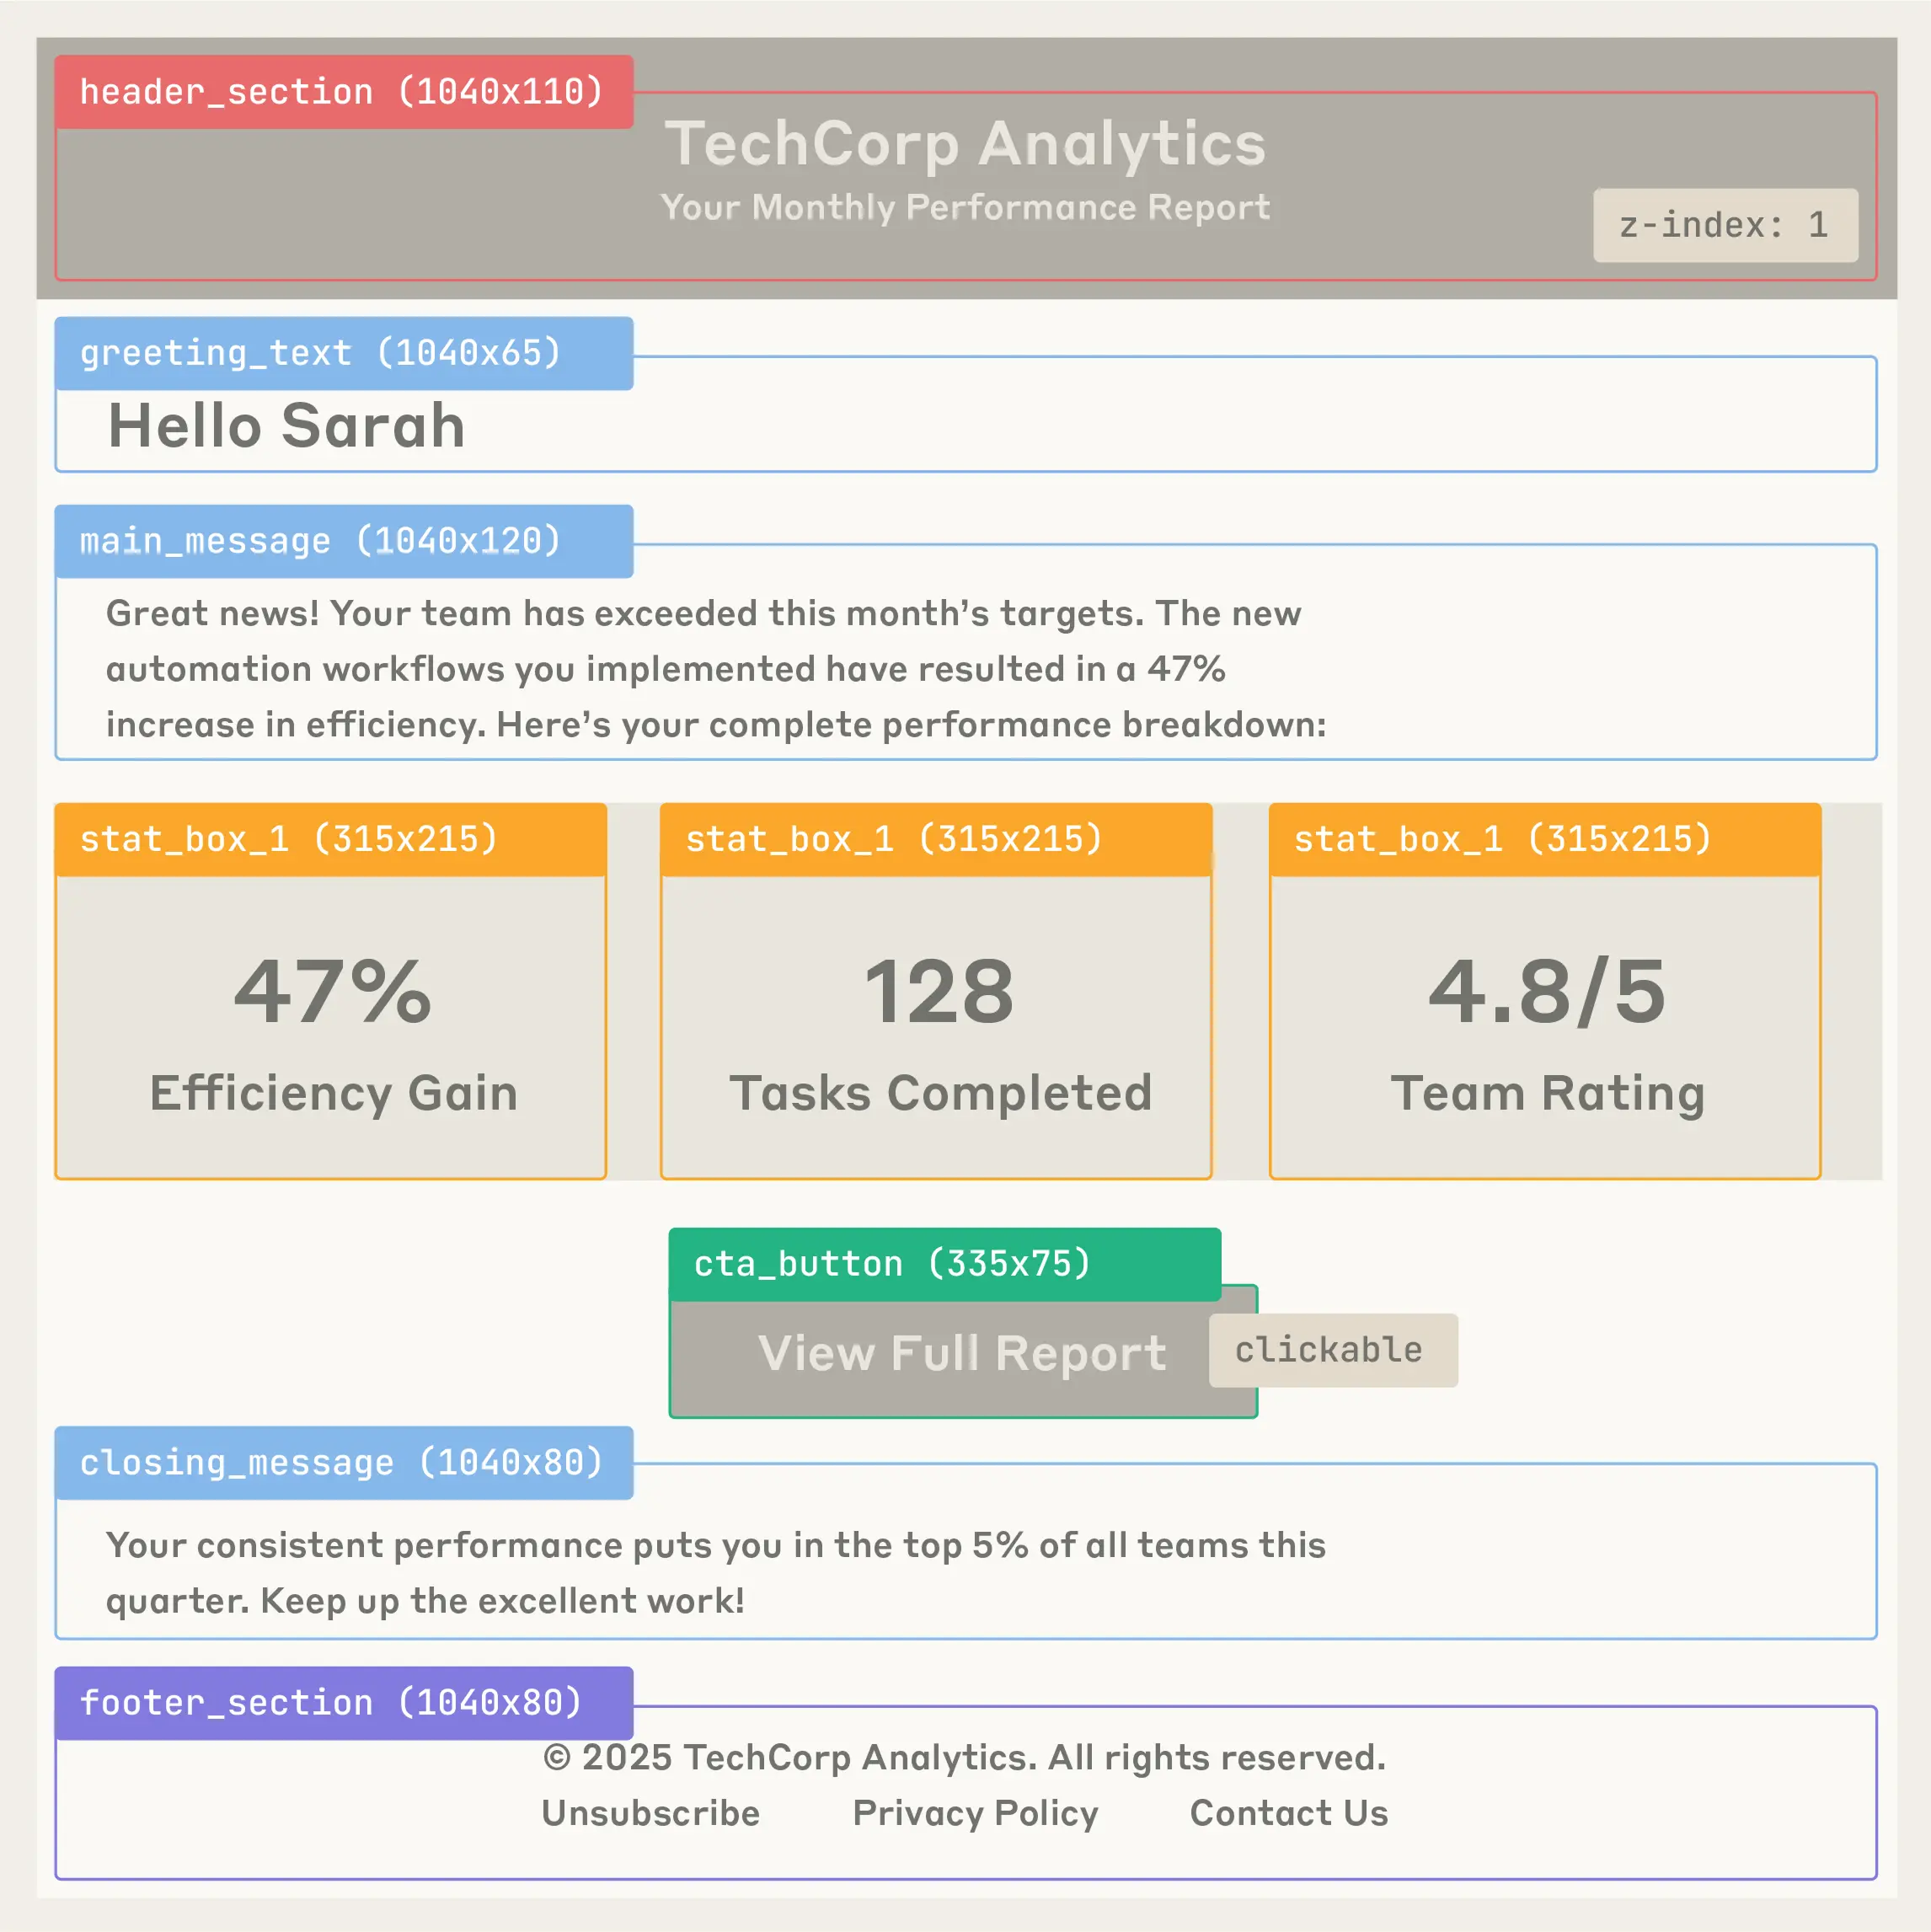Click the main_message label tag
Image resolution: width=1931 pixels, height=1932 pixels.
[343, 541]
